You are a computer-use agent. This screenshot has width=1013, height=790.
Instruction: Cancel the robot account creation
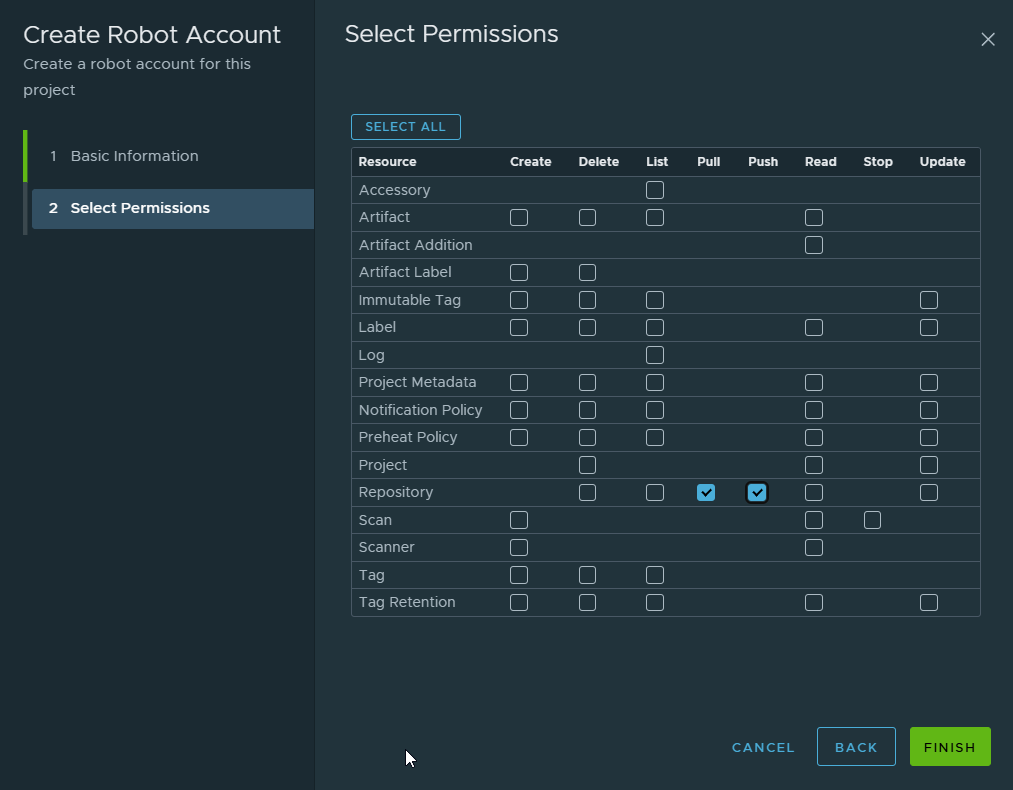763,747
